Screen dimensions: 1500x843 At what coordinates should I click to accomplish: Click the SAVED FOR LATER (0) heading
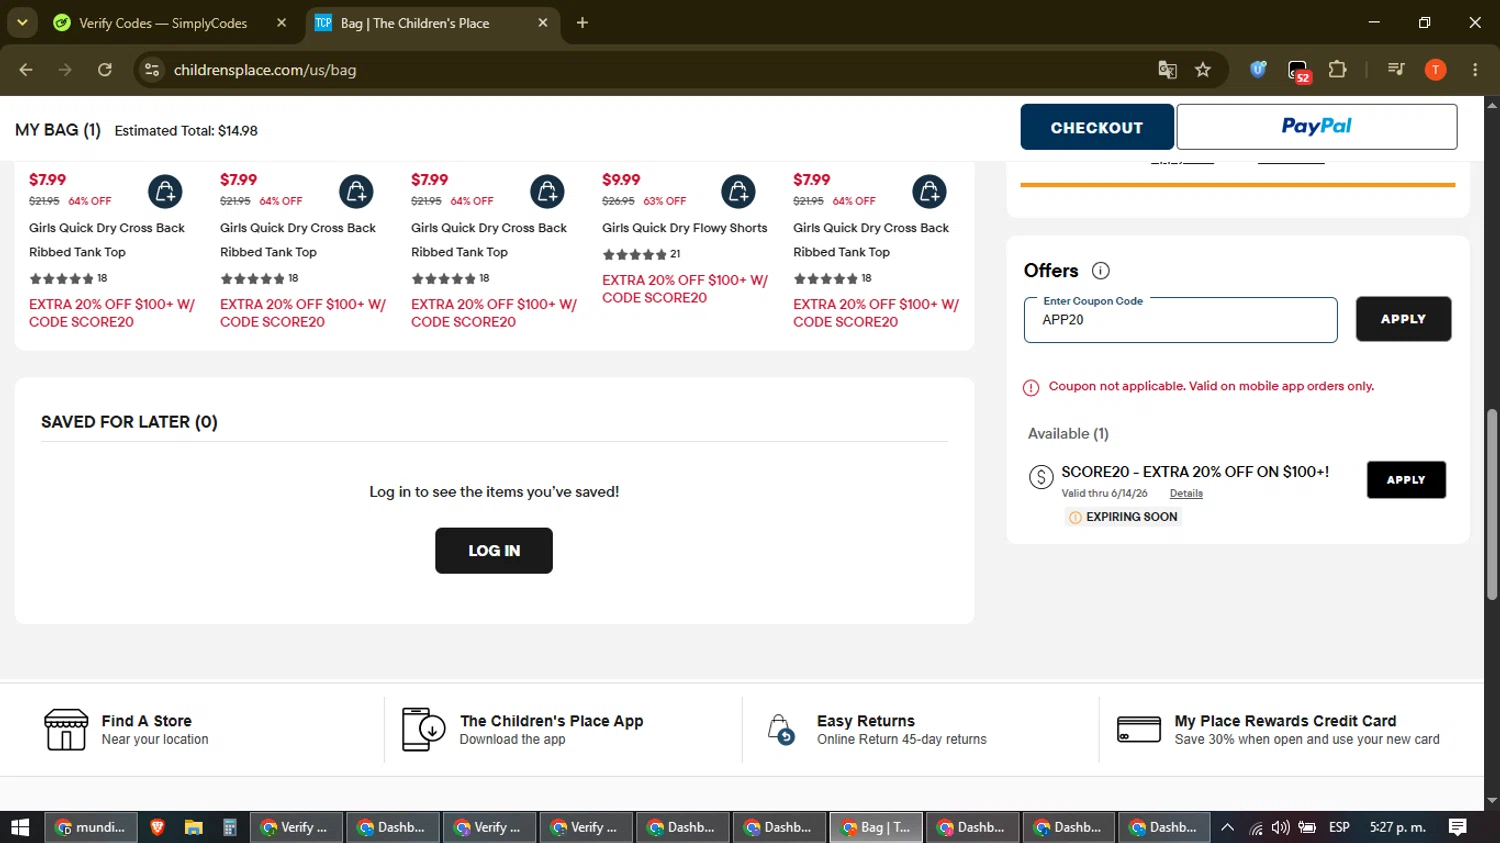(129, 422)
